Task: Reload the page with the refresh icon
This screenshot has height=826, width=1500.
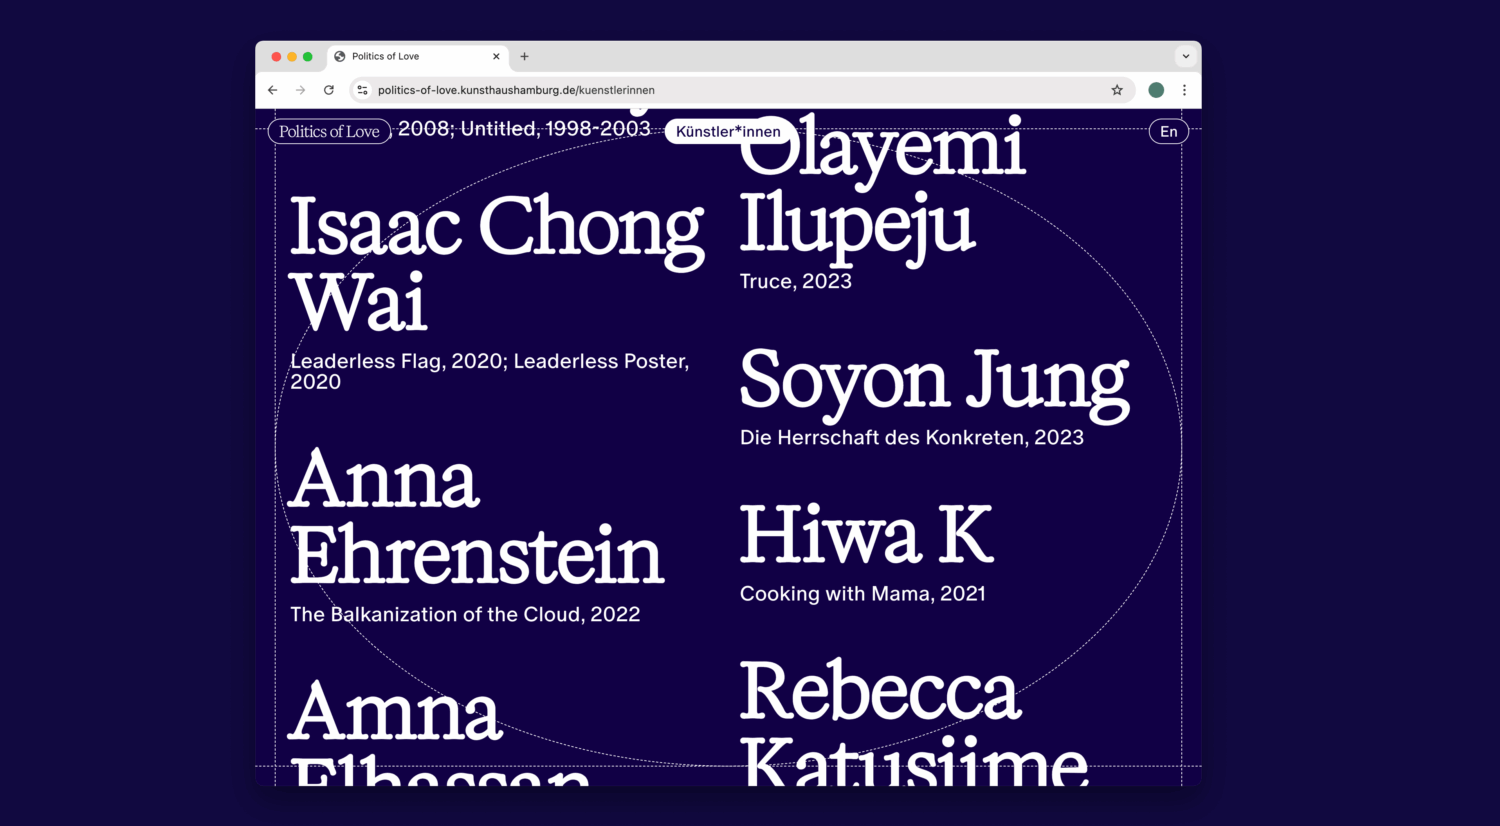Action: tap(328, 90)
